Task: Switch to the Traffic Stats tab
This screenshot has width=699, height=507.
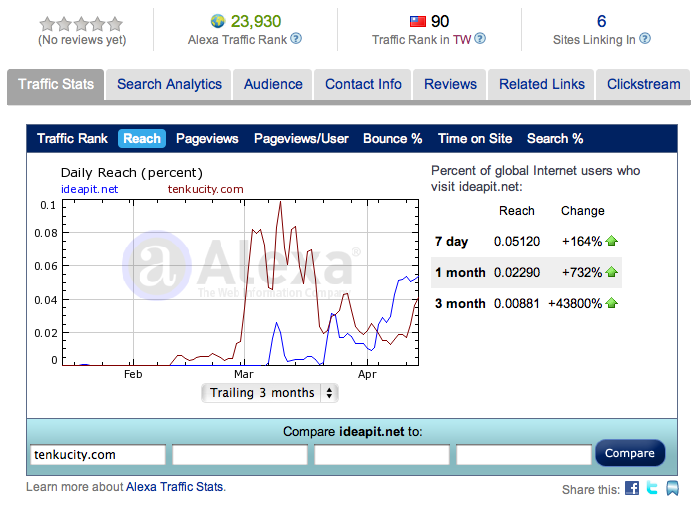Action: point(56,84)
